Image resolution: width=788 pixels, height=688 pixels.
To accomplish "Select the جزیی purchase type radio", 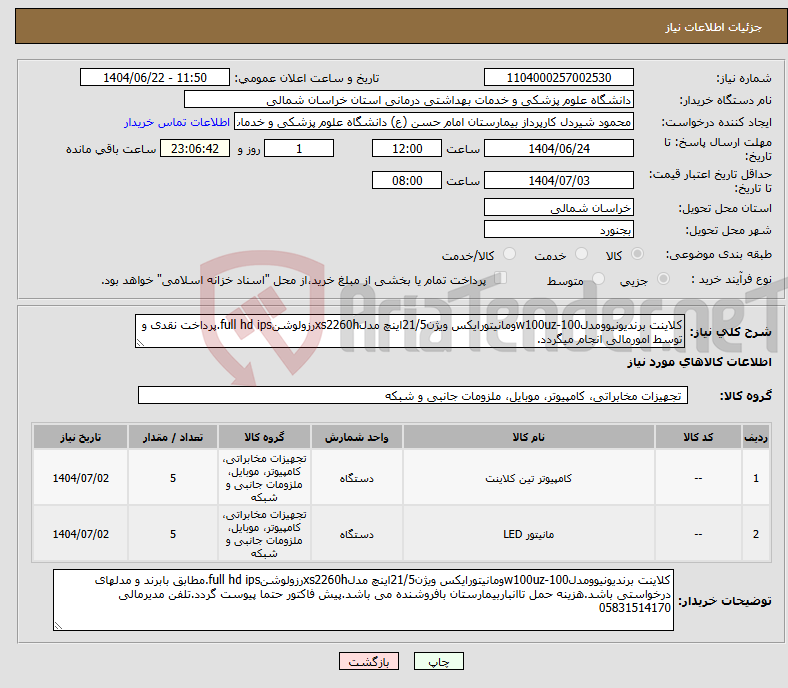I will click(x=663, y=279).
